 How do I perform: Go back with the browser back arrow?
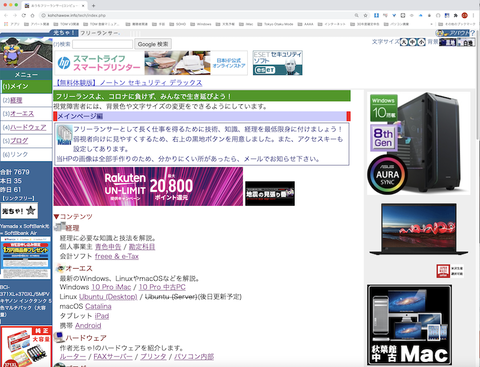[6, 15]
